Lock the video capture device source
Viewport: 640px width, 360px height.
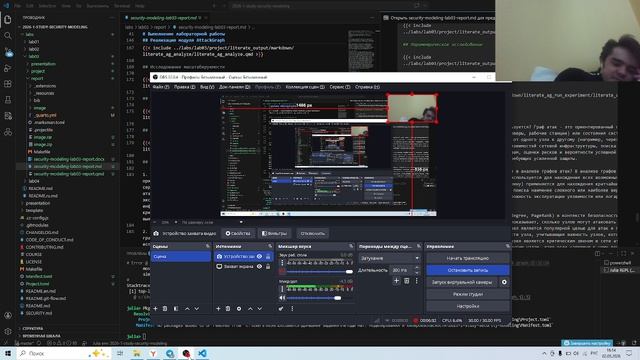[x=268, y=256]
